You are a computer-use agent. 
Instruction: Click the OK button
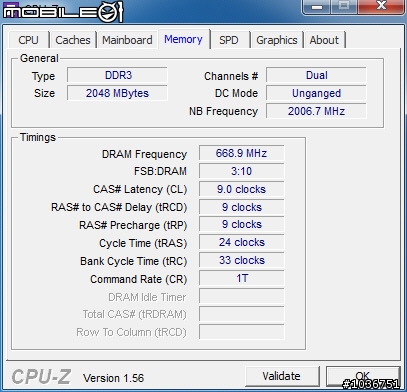coord(363,376)
